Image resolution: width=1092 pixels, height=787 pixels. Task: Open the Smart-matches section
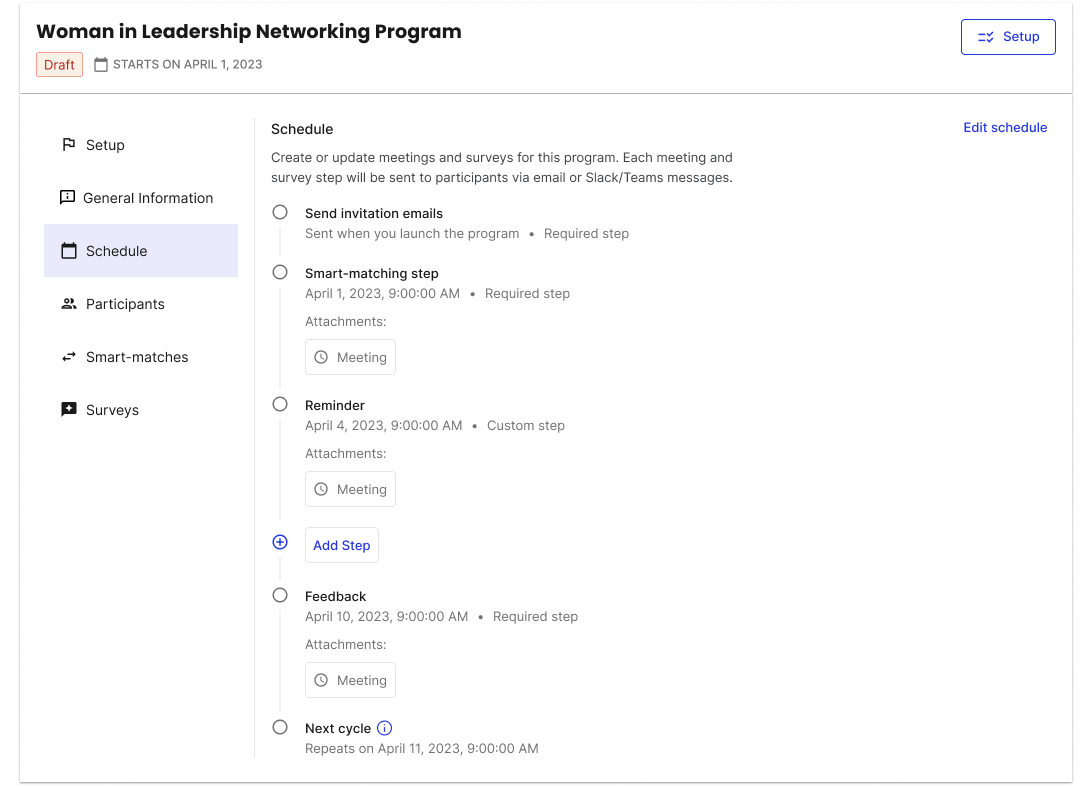click(x=141, y=357)
